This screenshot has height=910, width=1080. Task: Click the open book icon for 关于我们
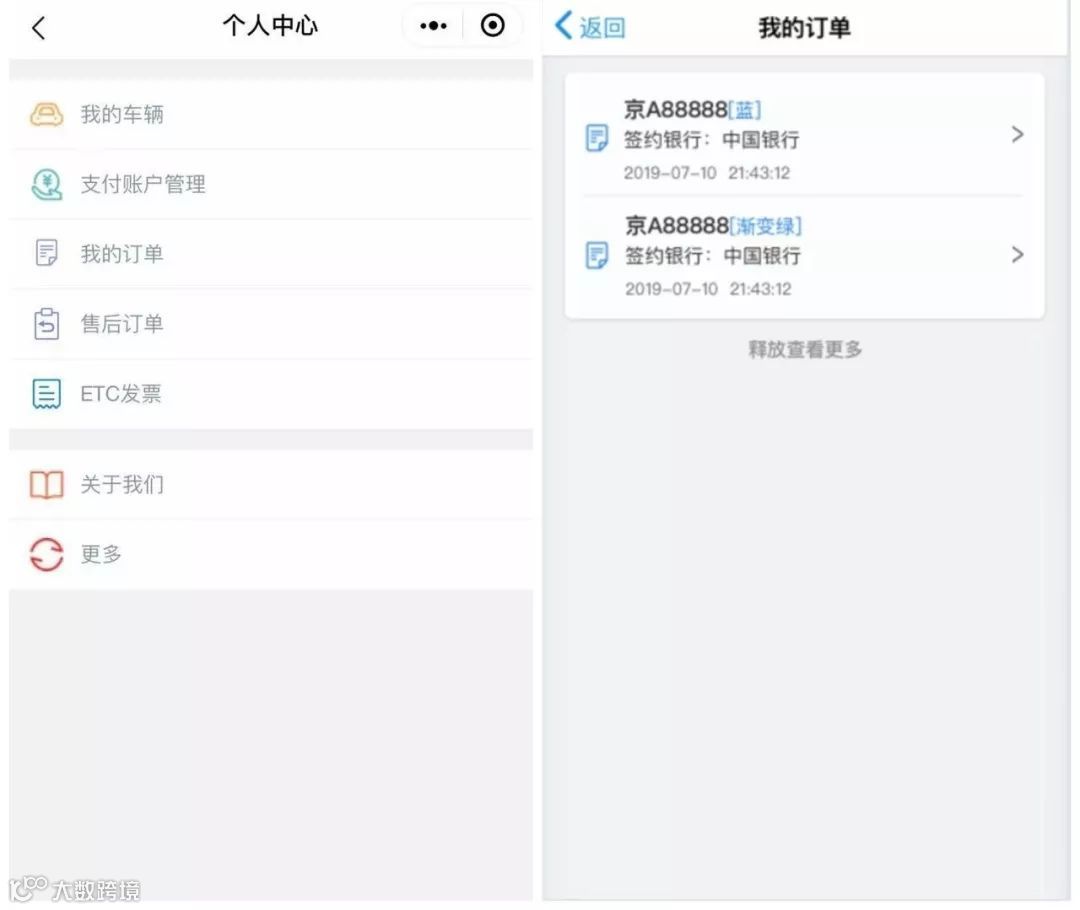[46, 484]
